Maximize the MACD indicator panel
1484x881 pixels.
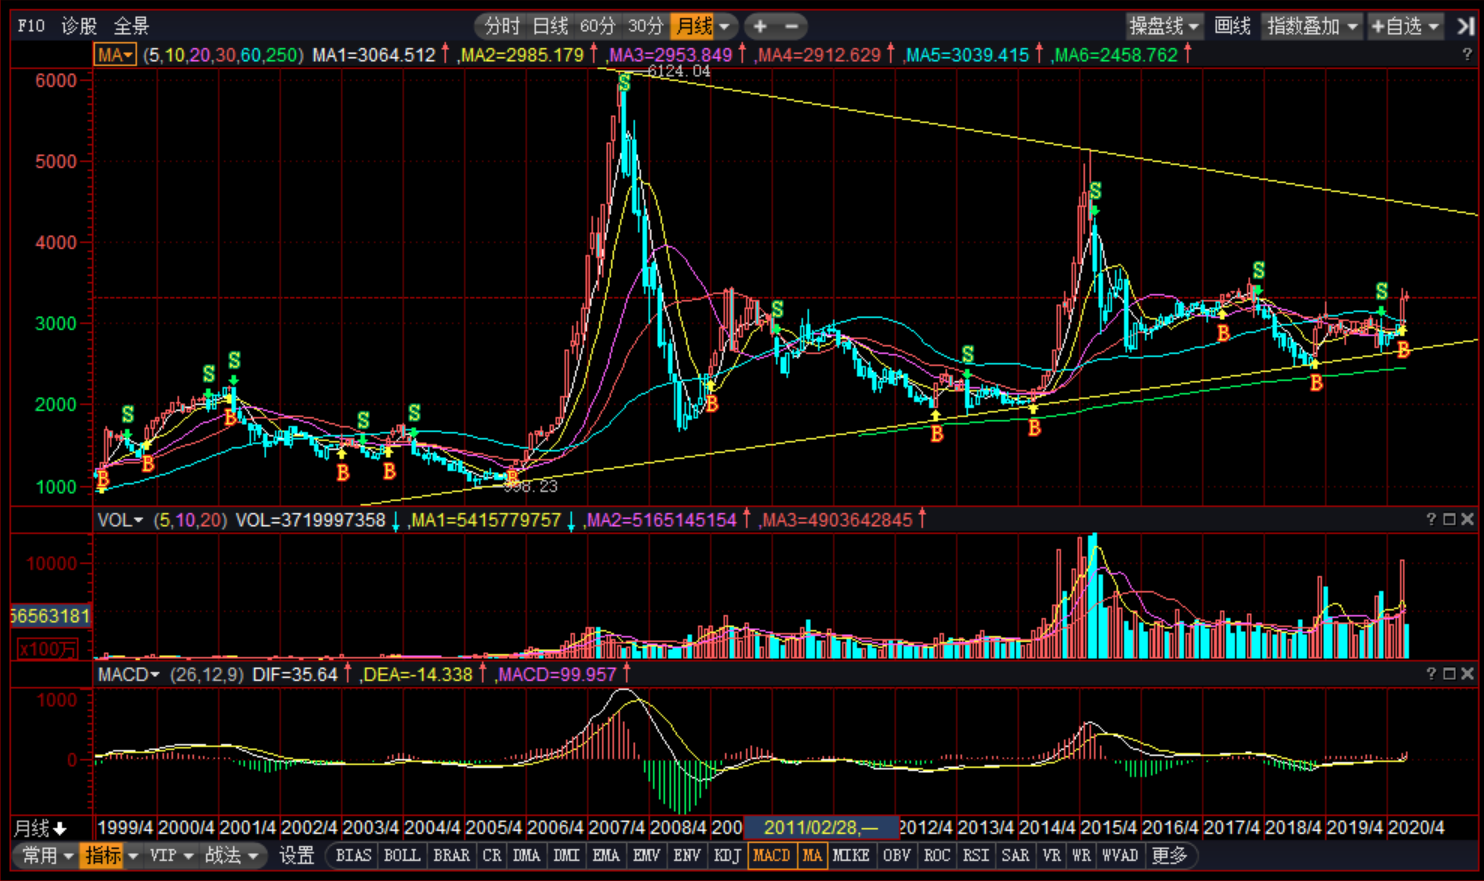(1449, 674)
